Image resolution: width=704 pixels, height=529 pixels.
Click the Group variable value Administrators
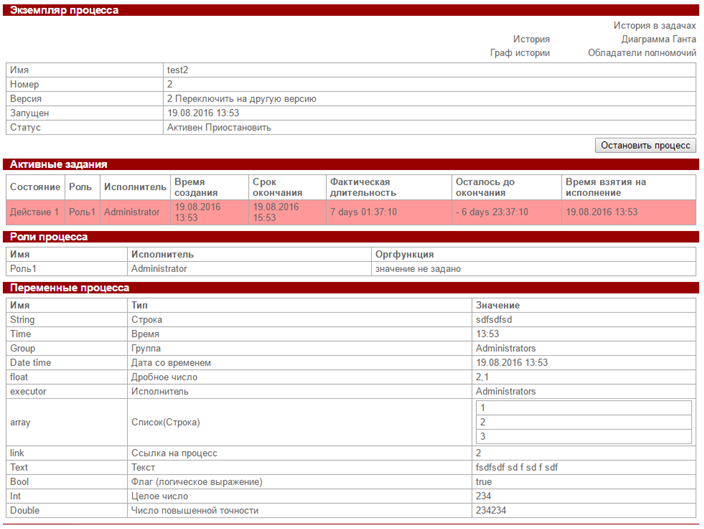(506, 348)
